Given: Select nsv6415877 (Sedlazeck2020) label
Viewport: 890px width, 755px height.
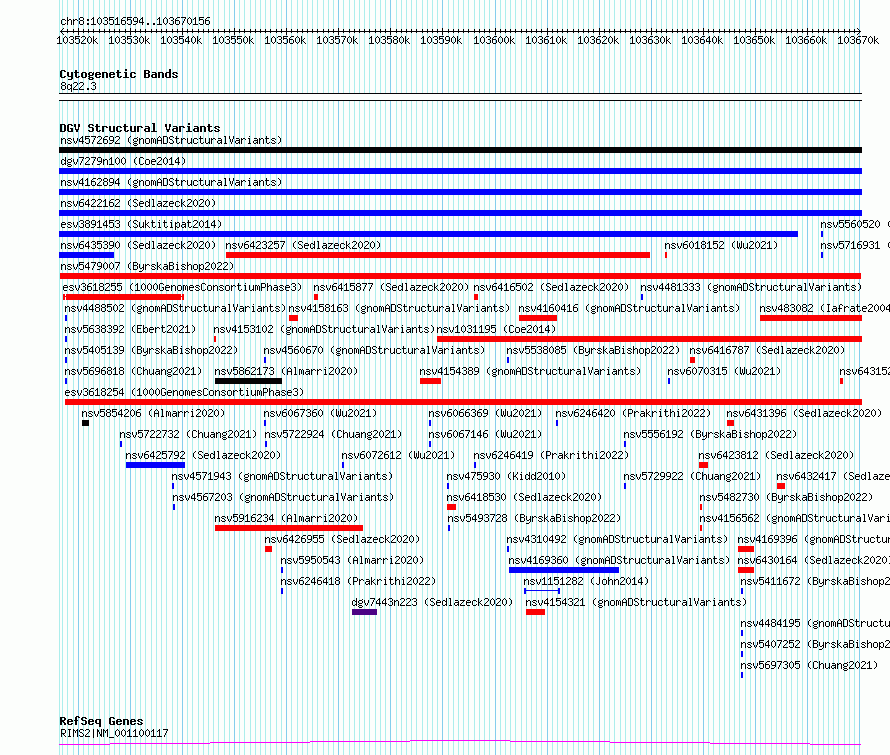Looking at the screenshot, I should (x=391, y=287).
